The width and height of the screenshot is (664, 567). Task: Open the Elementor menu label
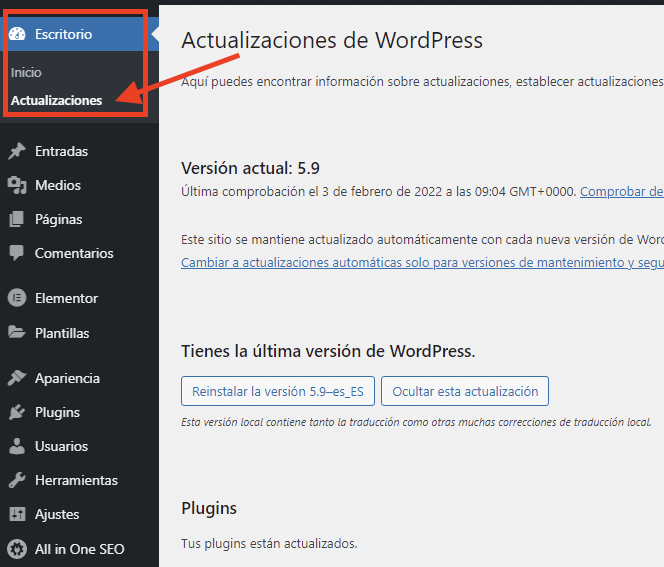(66, 298)
